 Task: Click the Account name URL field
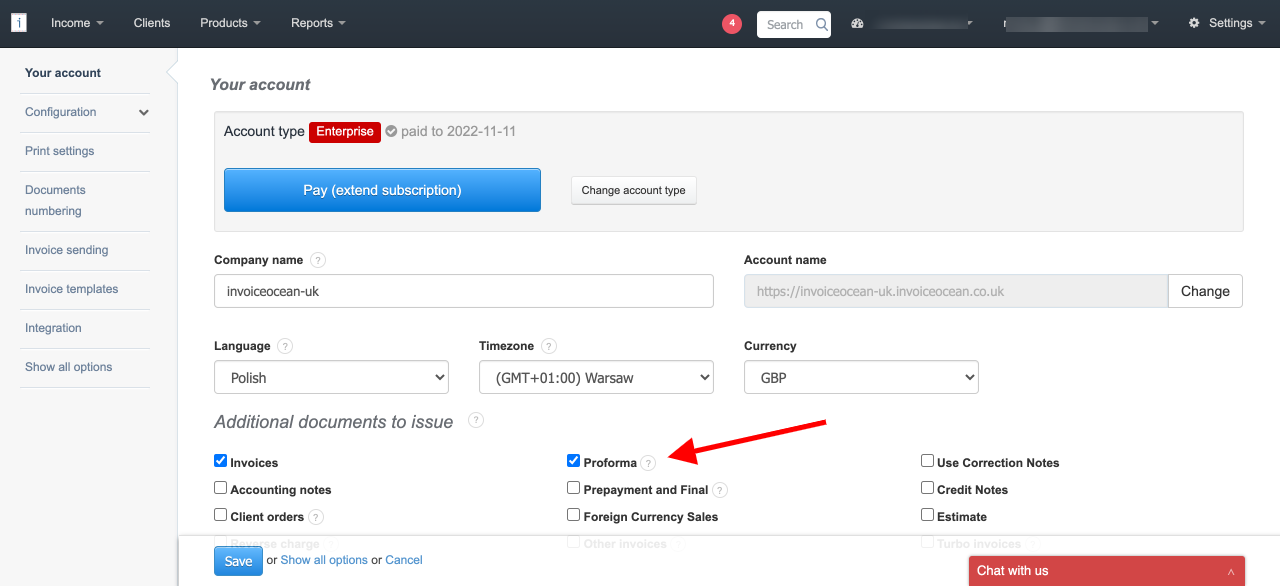point(956,291)
